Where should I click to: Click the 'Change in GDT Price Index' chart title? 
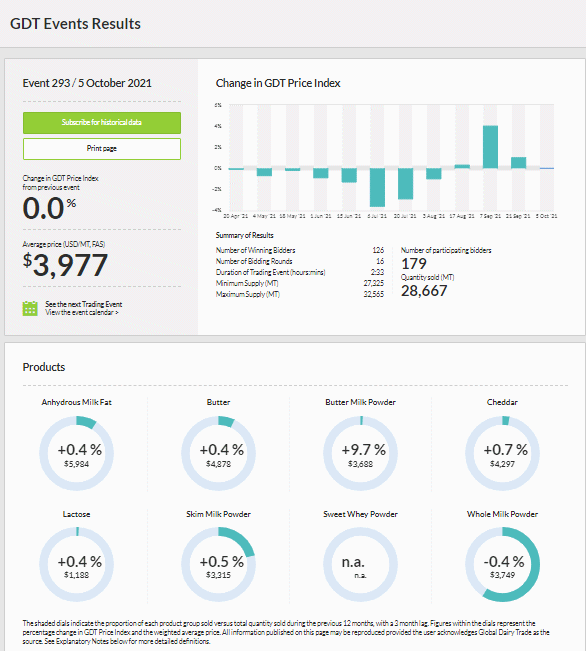[x=278, y=83]
